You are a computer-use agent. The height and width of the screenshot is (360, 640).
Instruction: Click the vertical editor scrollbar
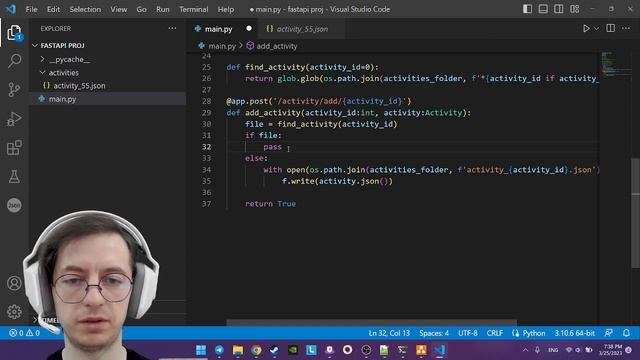coord(636,213)
